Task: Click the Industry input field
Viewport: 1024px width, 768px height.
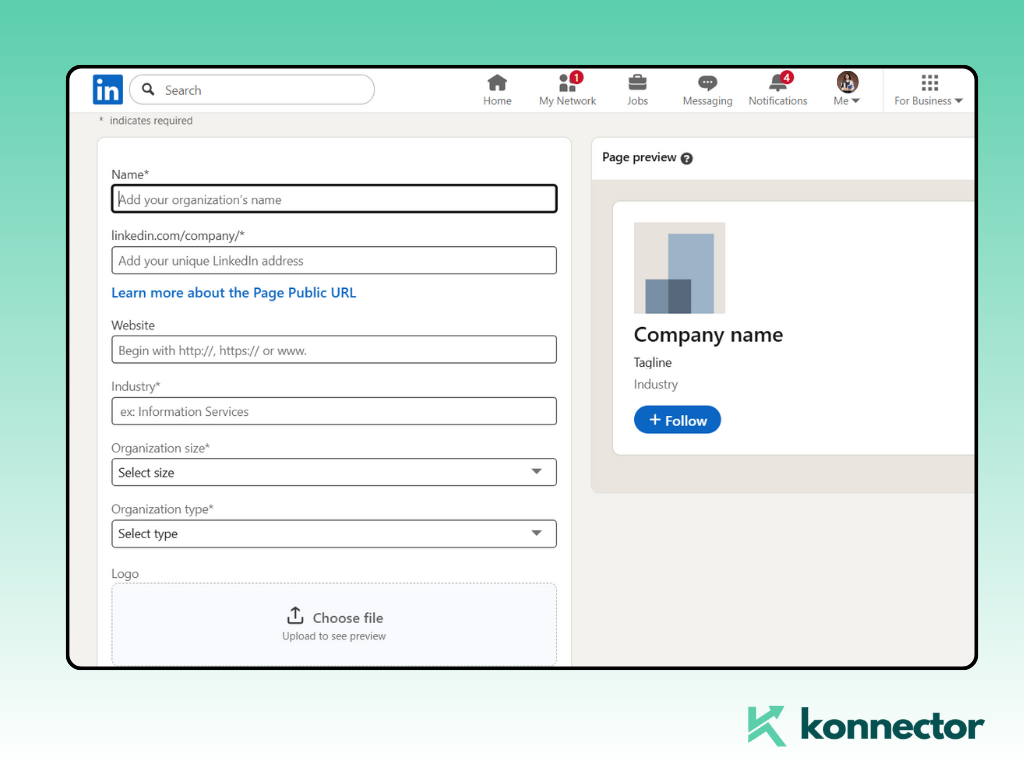Action: (334, 411)
